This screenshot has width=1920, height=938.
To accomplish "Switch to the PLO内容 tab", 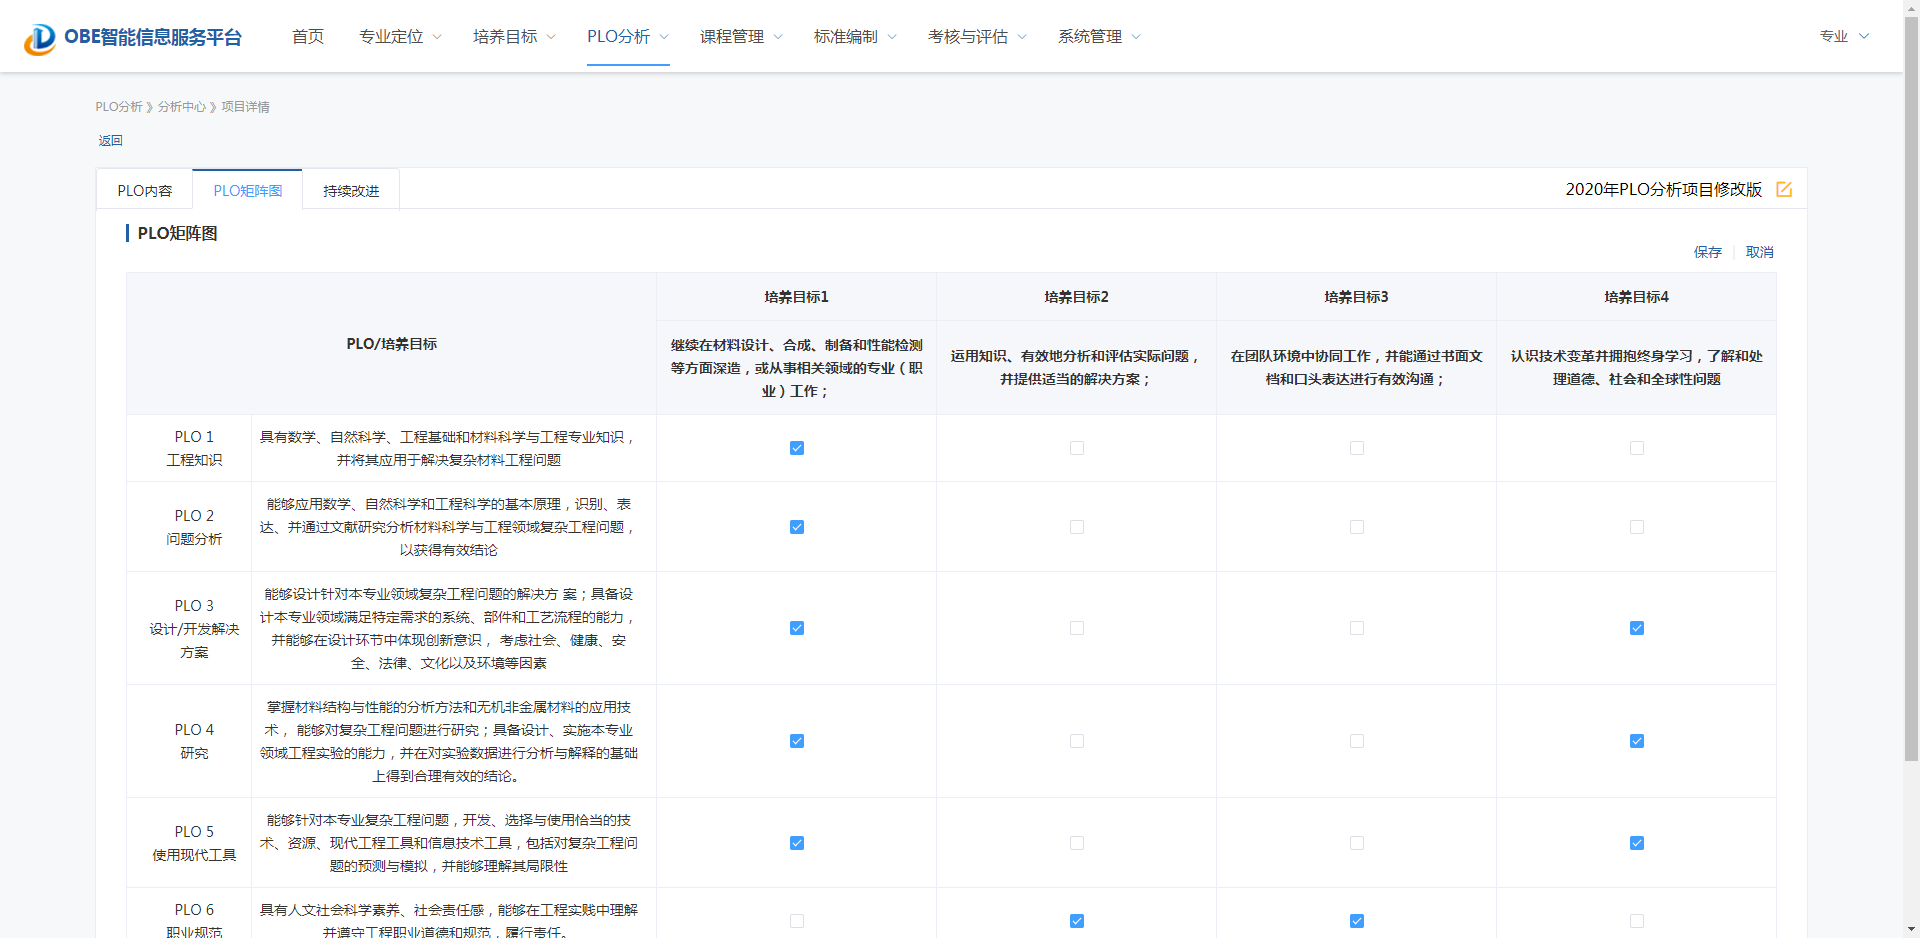I will pos(145,191).
